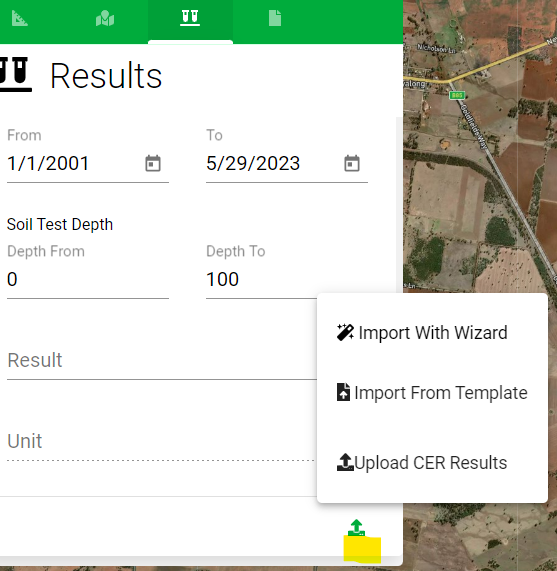
Task: Click the 'Soil Test Depth' label
Action: (x=60, y=224)
